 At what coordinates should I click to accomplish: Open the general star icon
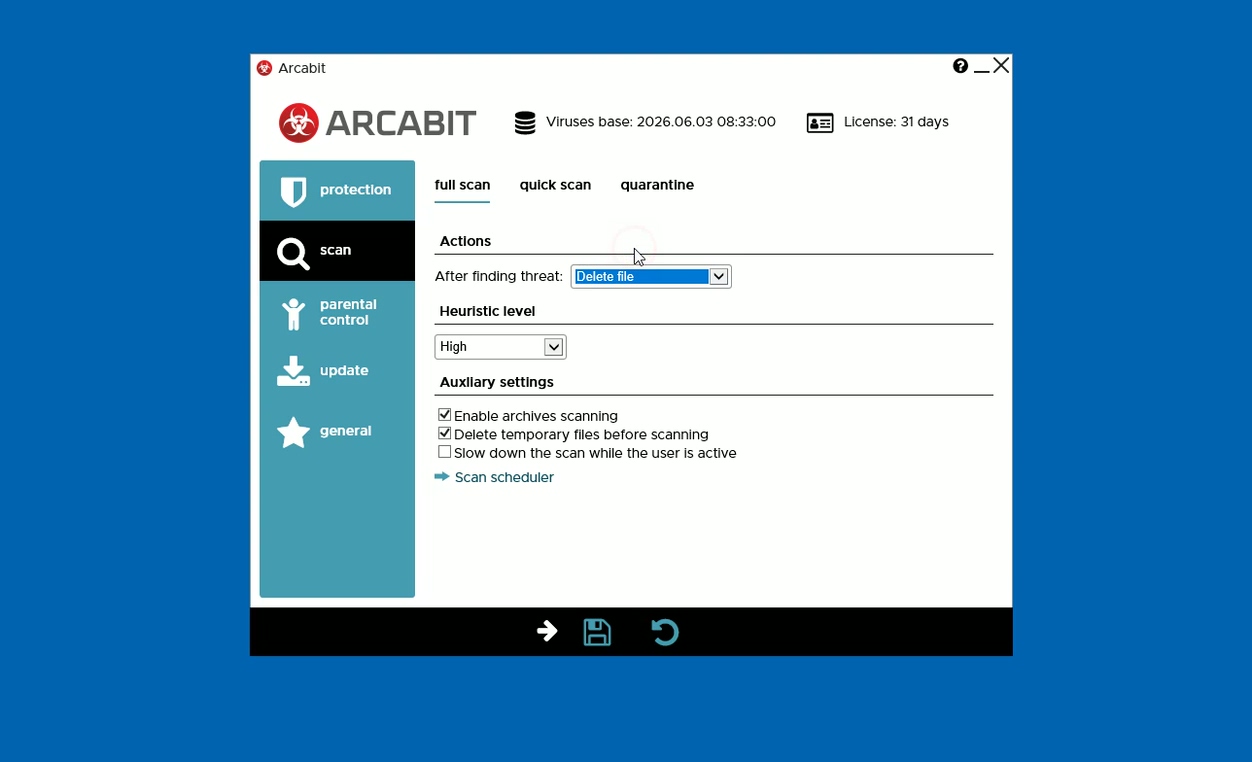tap(293, 432)
